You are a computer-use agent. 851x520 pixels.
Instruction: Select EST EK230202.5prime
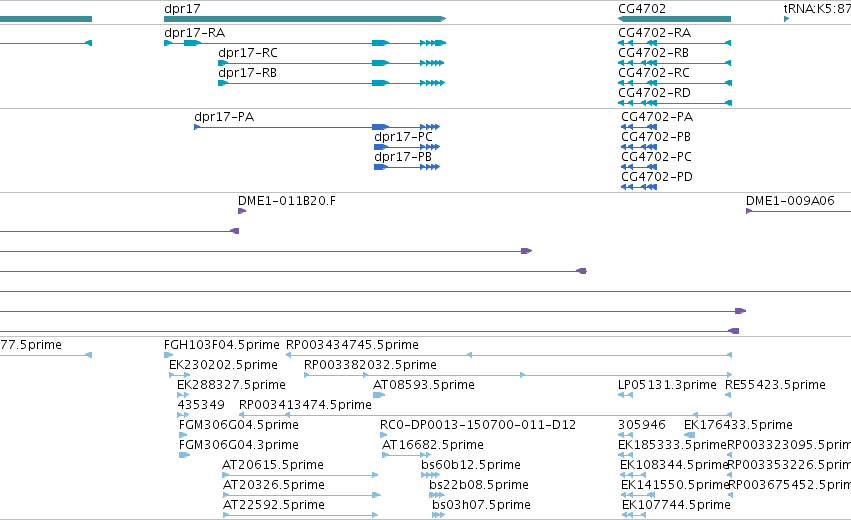click(180, 375)
